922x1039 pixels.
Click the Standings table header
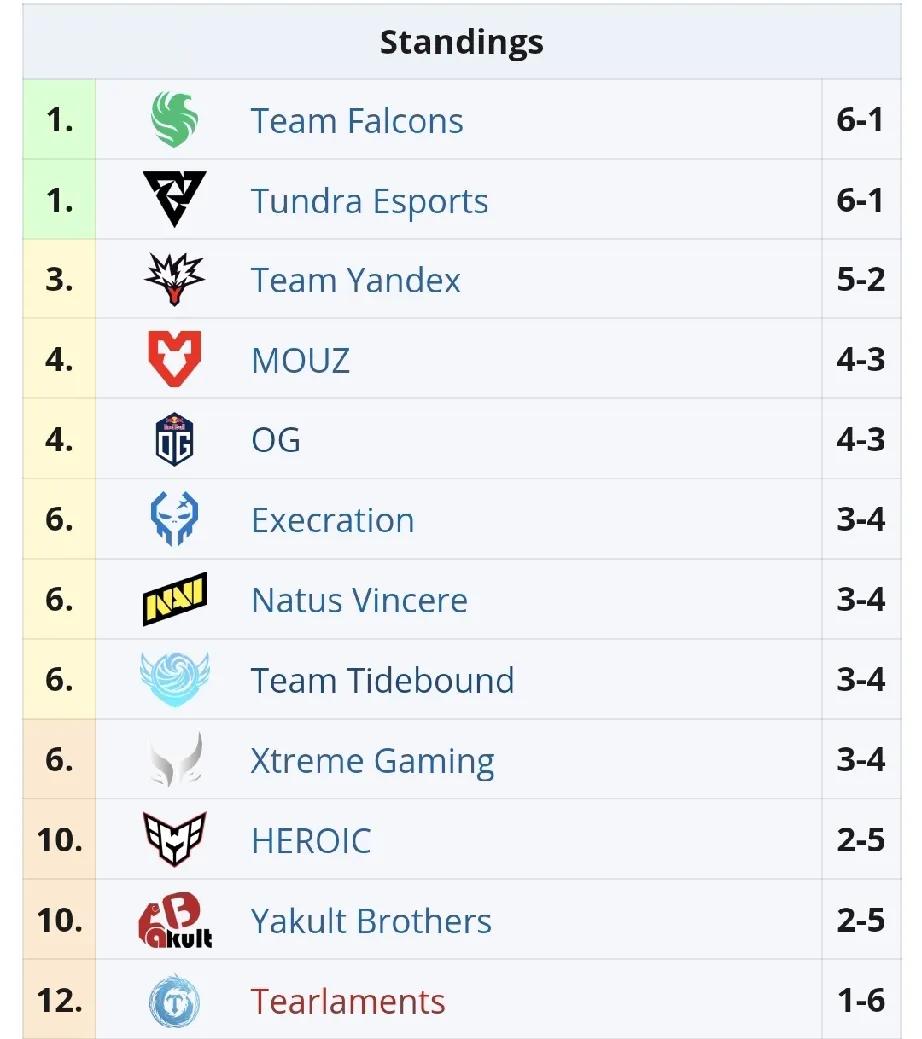pos(461,43)
